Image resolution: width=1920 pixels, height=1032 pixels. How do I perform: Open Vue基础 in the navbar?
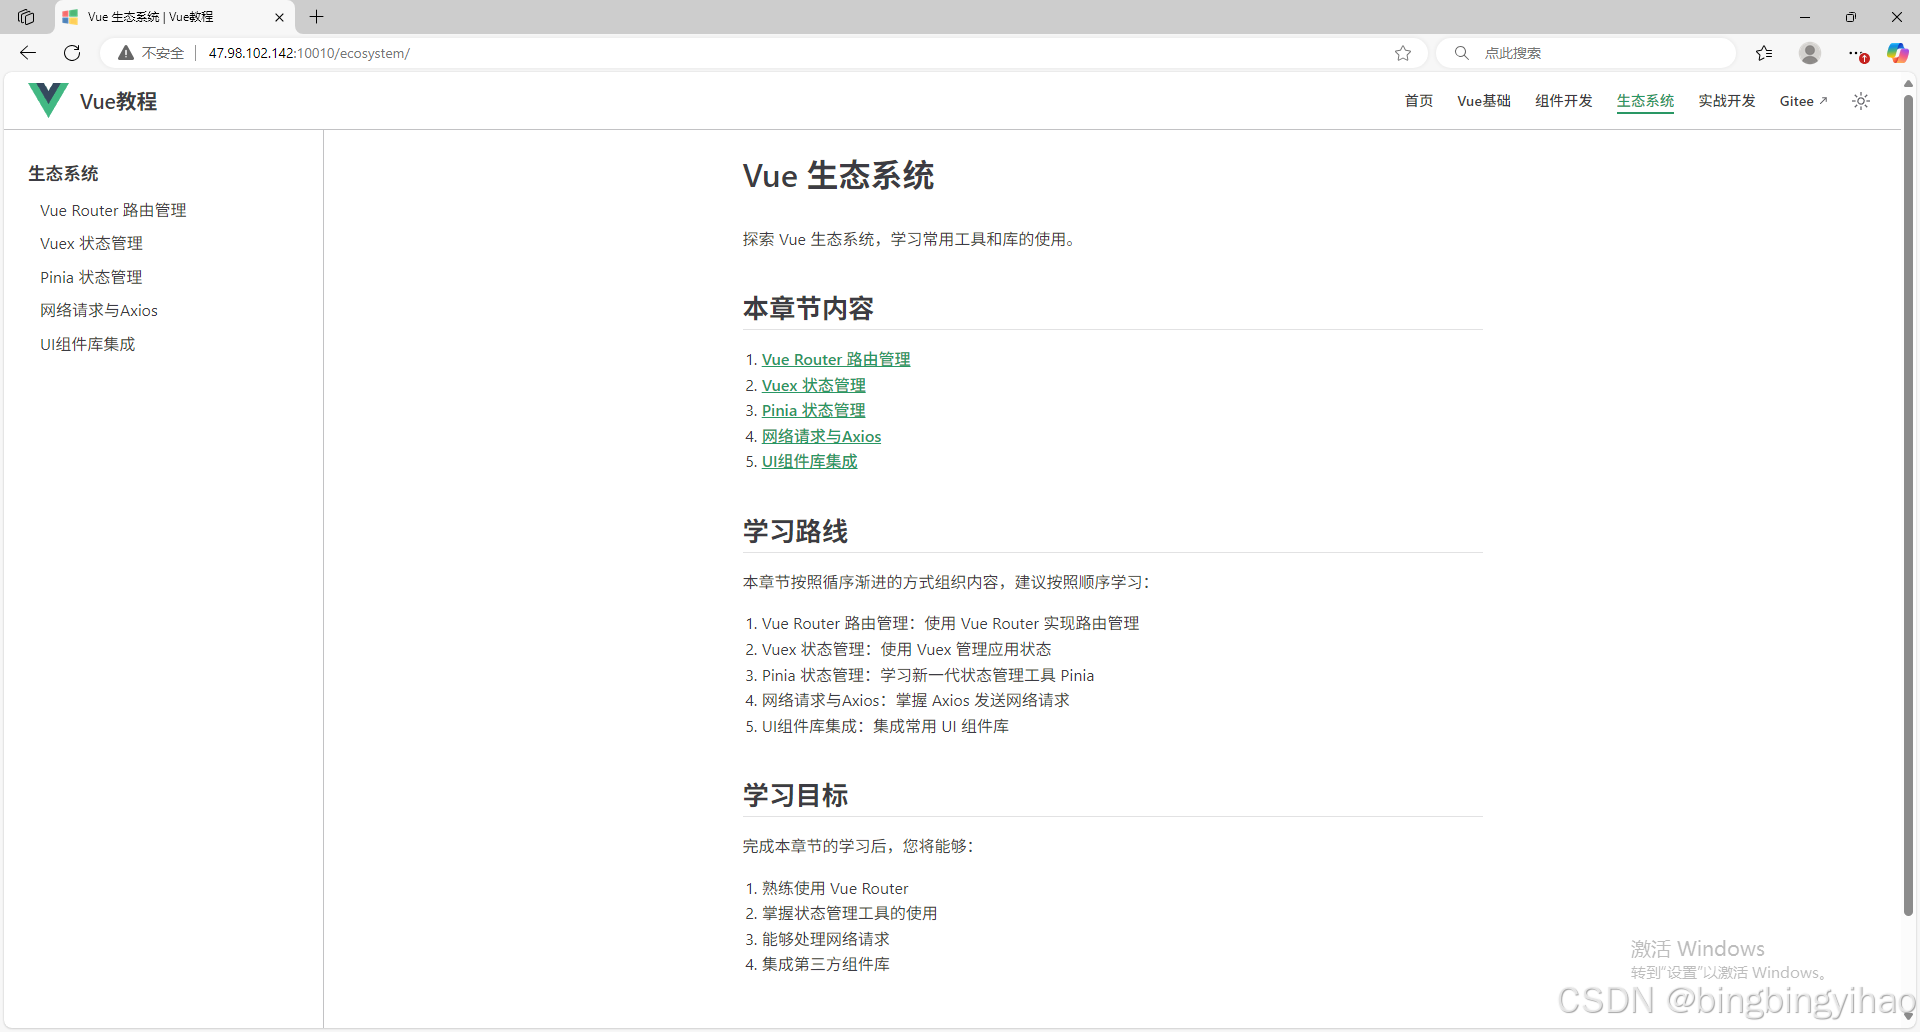pos(1484,101)
